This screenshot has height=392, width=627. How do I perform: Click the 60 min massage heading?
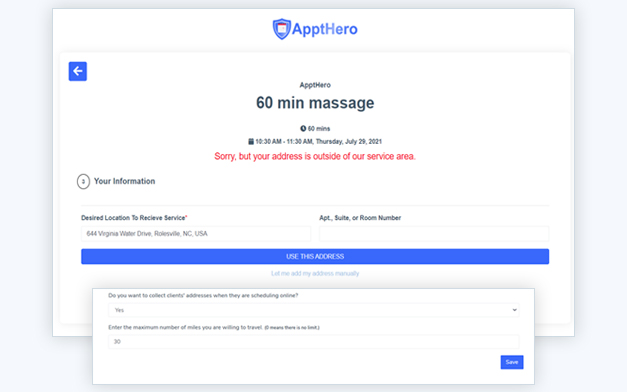[315, 103]
